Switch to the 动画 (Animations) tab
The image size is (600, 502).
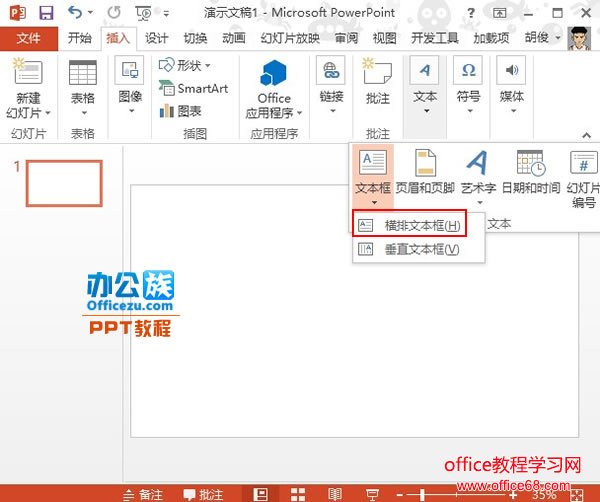[234, 38]
